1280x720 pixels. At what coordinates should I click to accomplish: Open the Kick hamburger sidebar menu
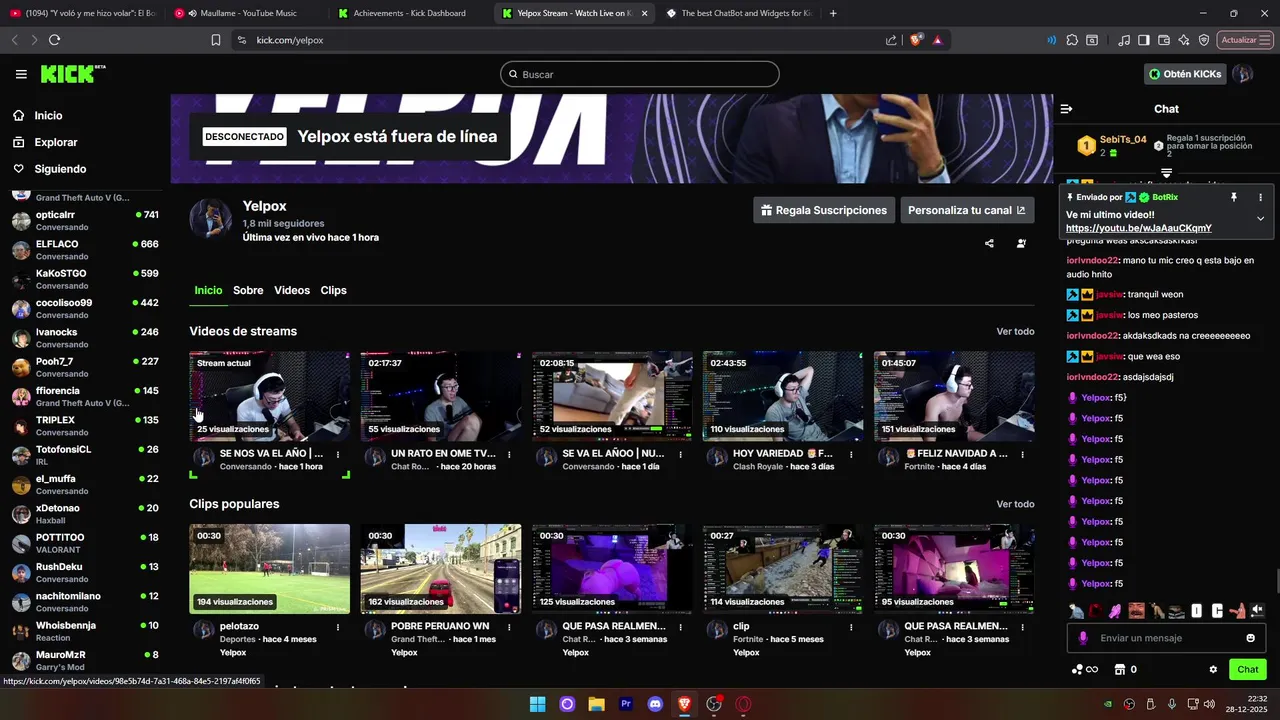[x=21, y=74]
